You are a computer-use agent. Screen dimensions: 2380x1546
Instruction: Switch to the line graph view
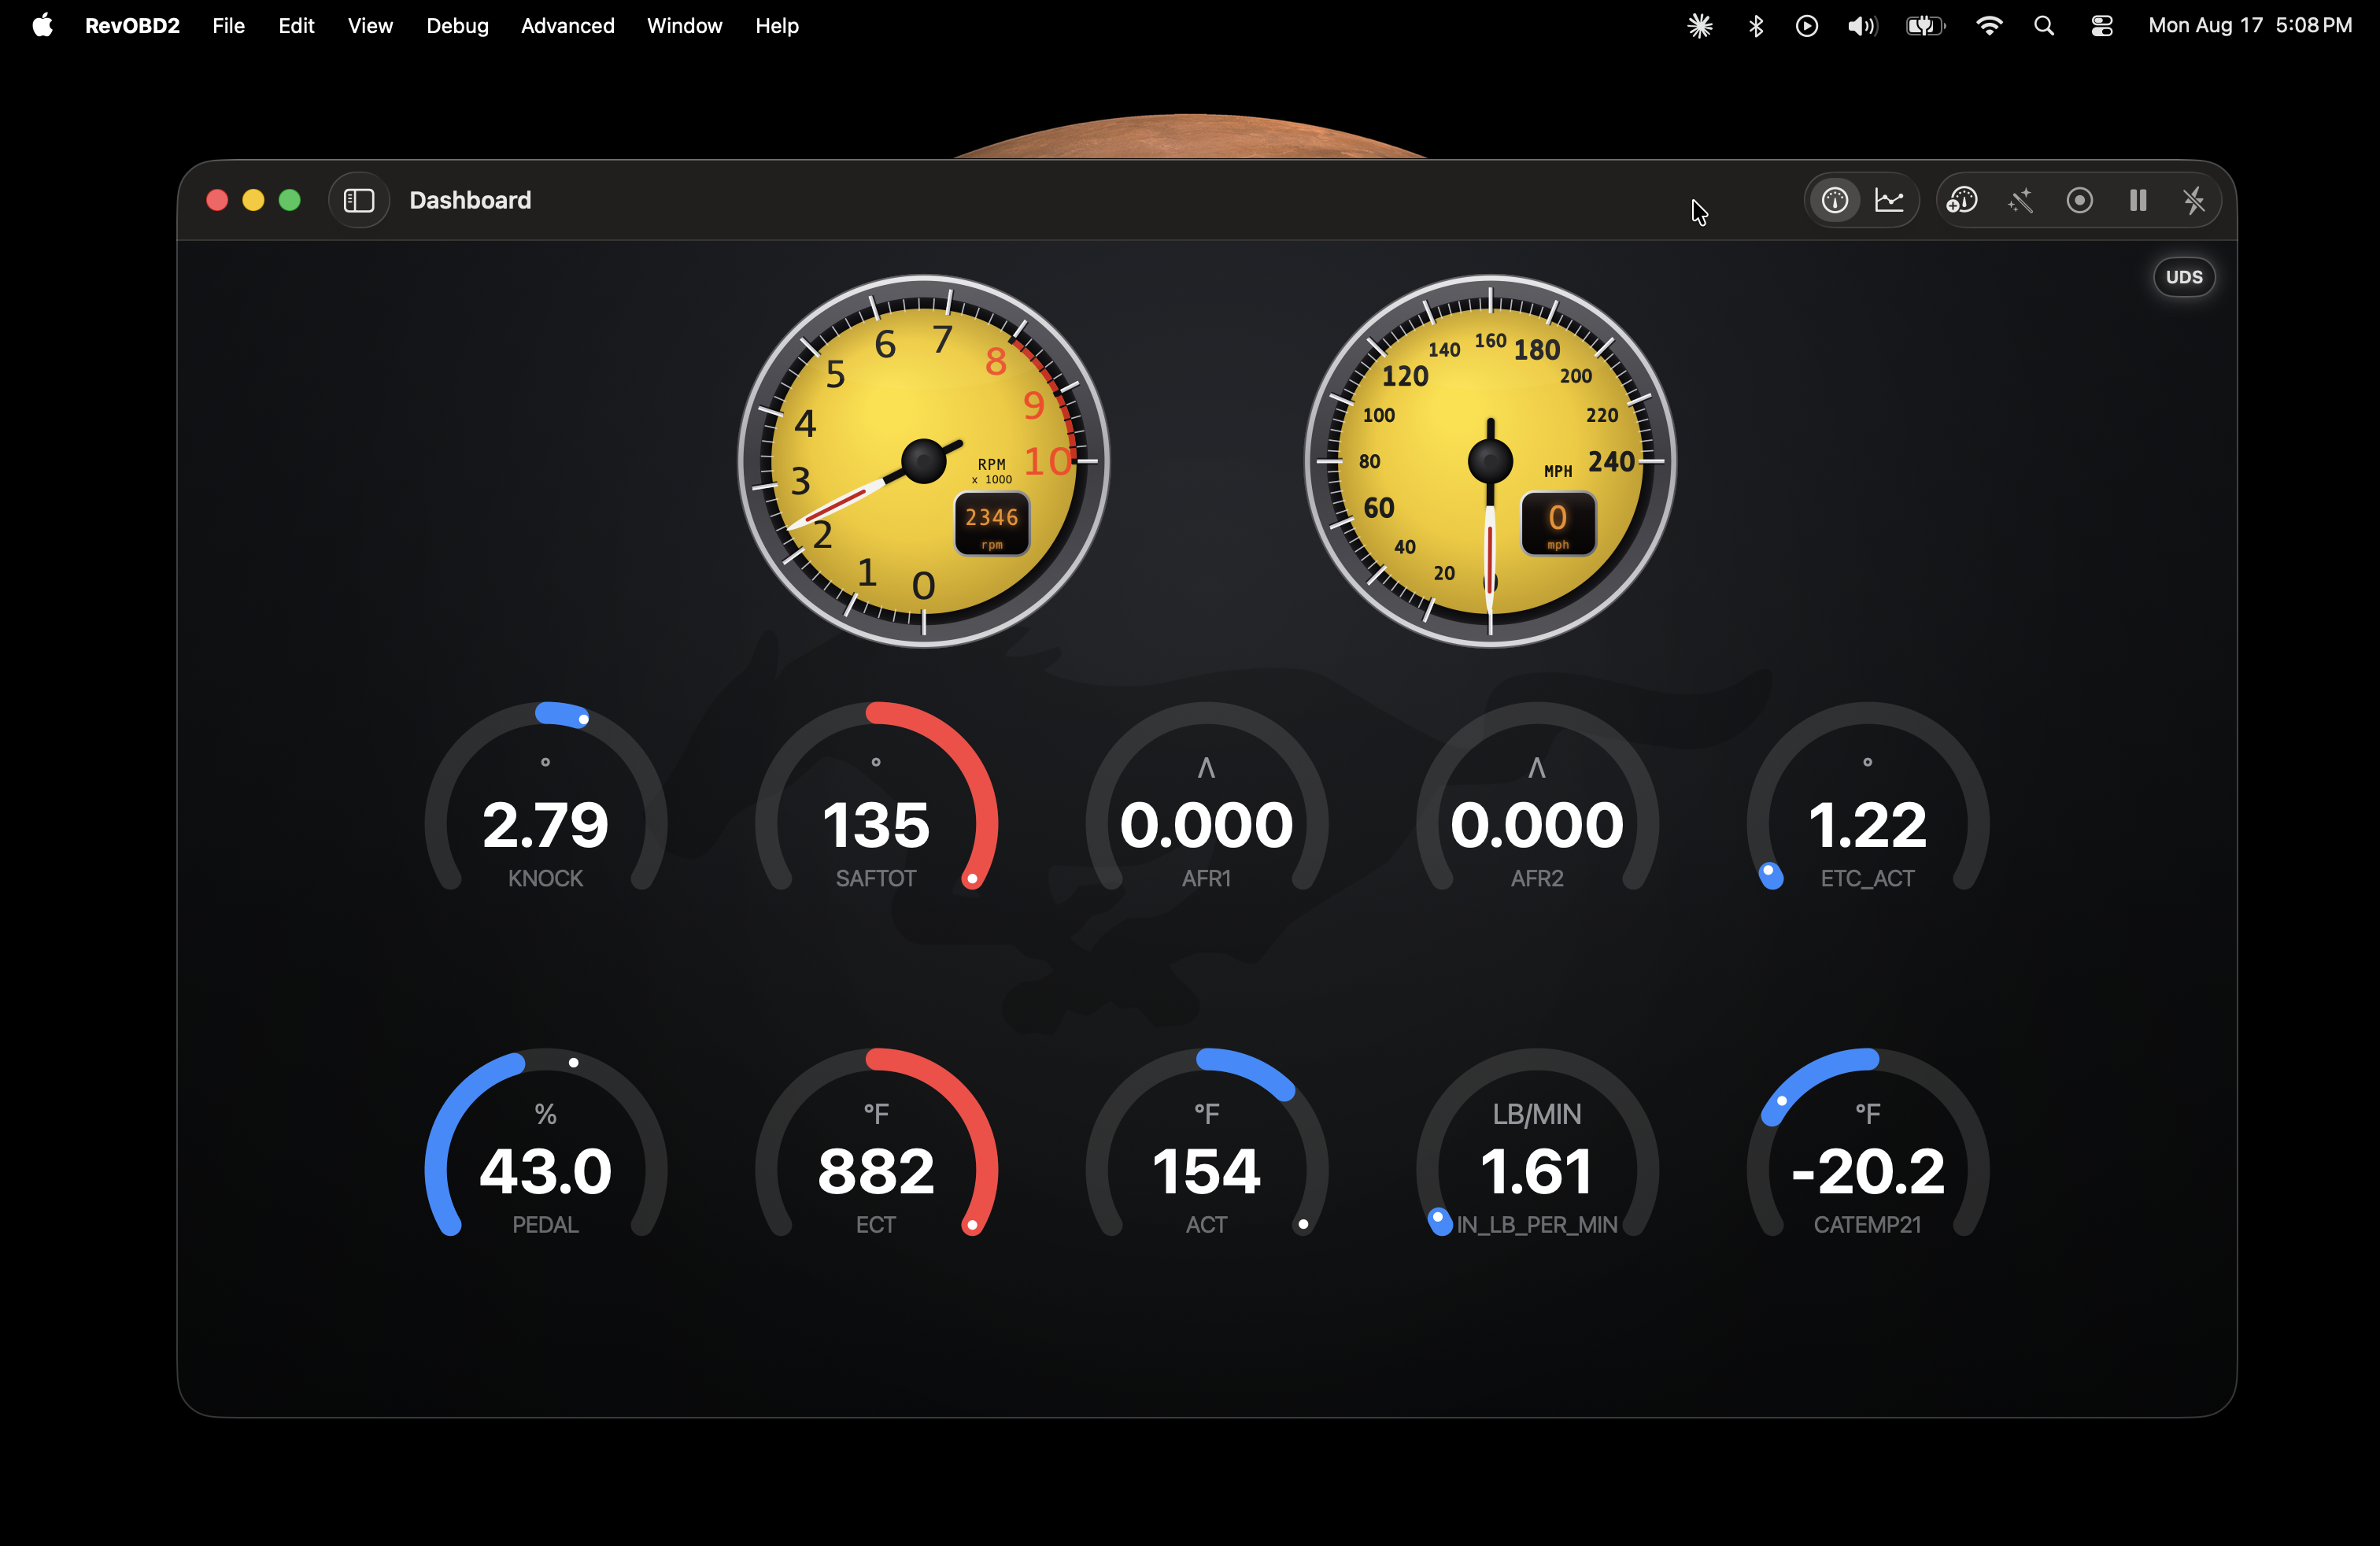click(1889, 200)
